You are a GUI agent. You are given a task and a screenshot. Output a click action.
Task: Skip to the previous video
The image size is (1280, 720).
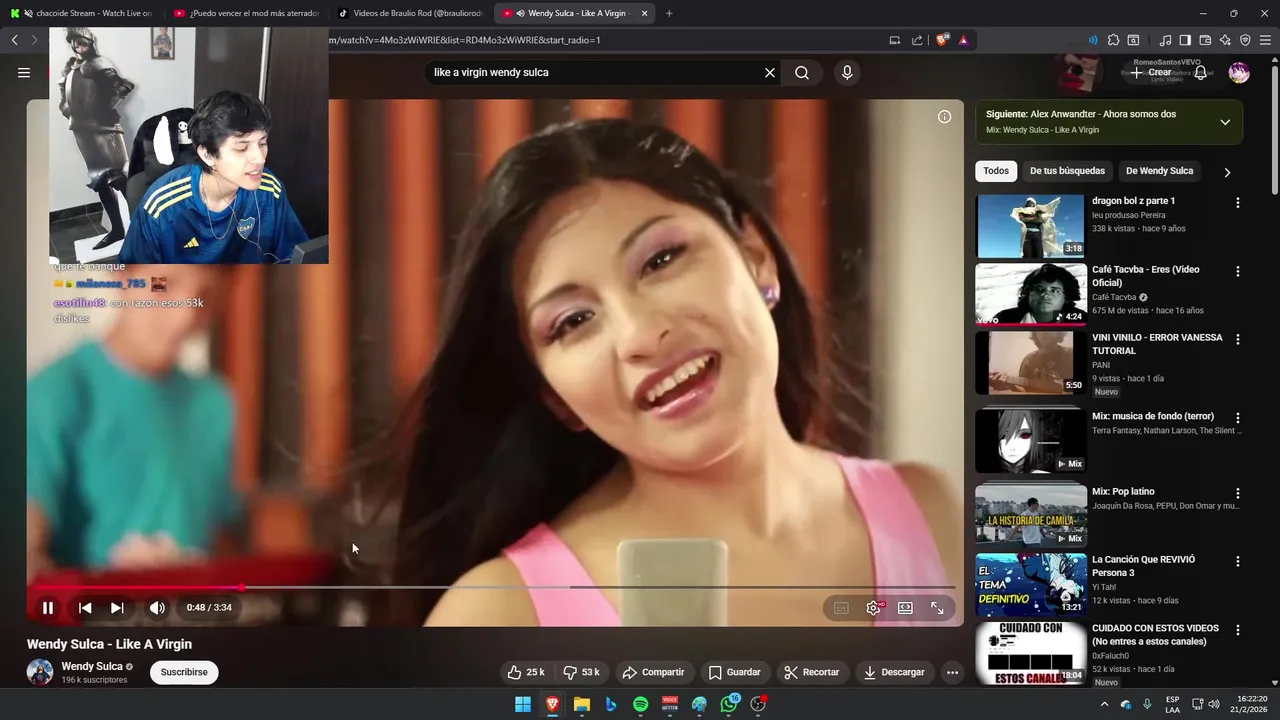85,608
